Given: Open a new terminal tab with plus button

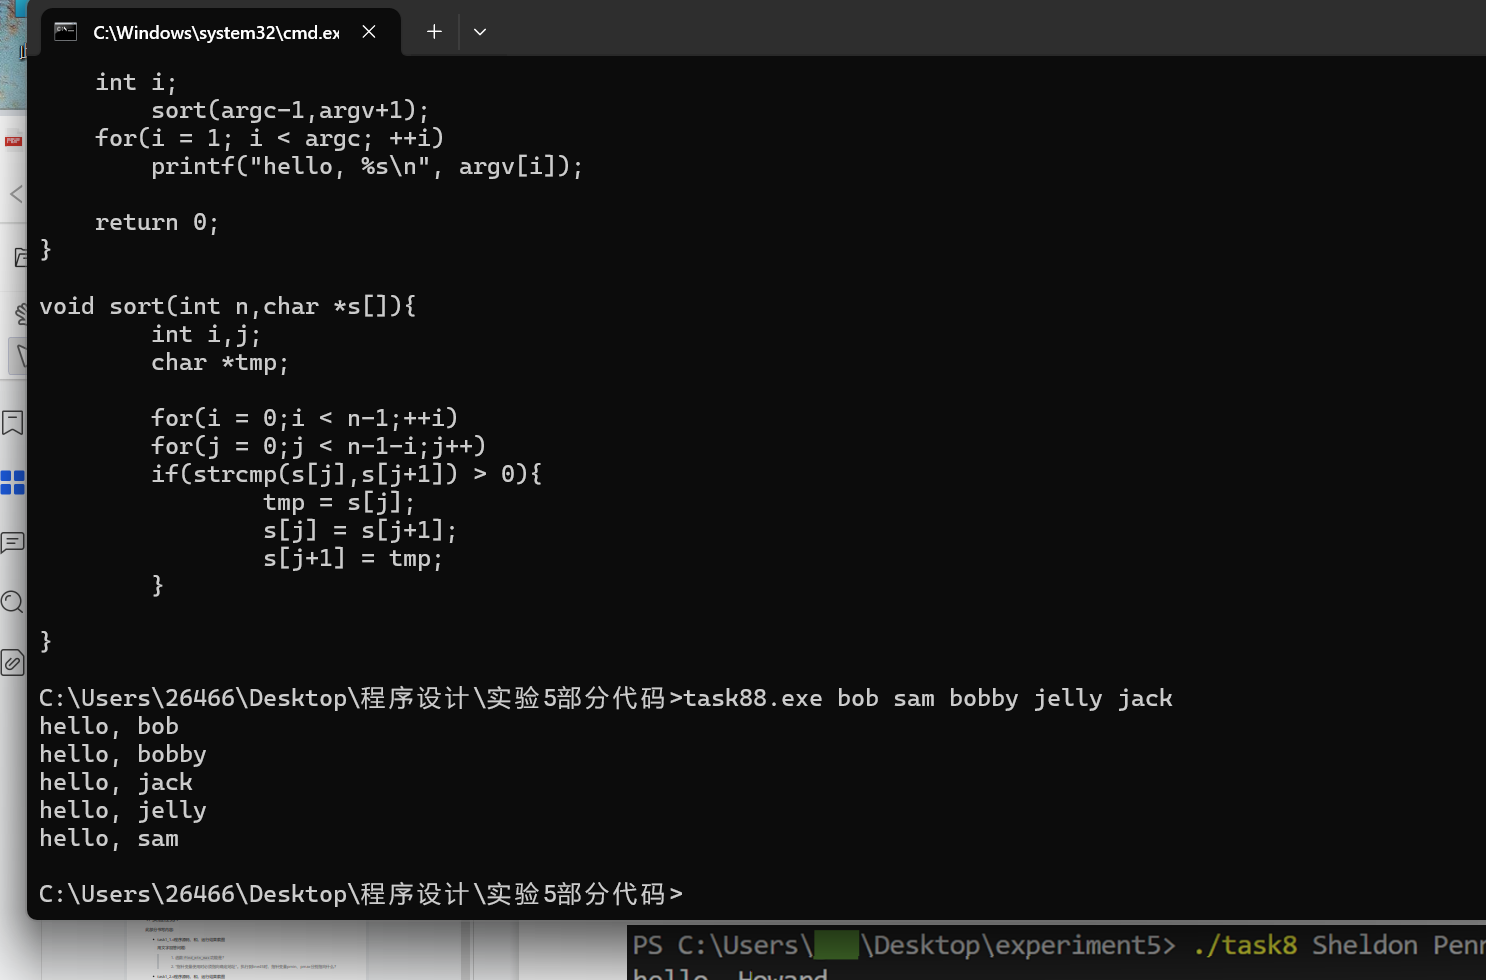Looking at the screenshot, I should tap(434, 32).
